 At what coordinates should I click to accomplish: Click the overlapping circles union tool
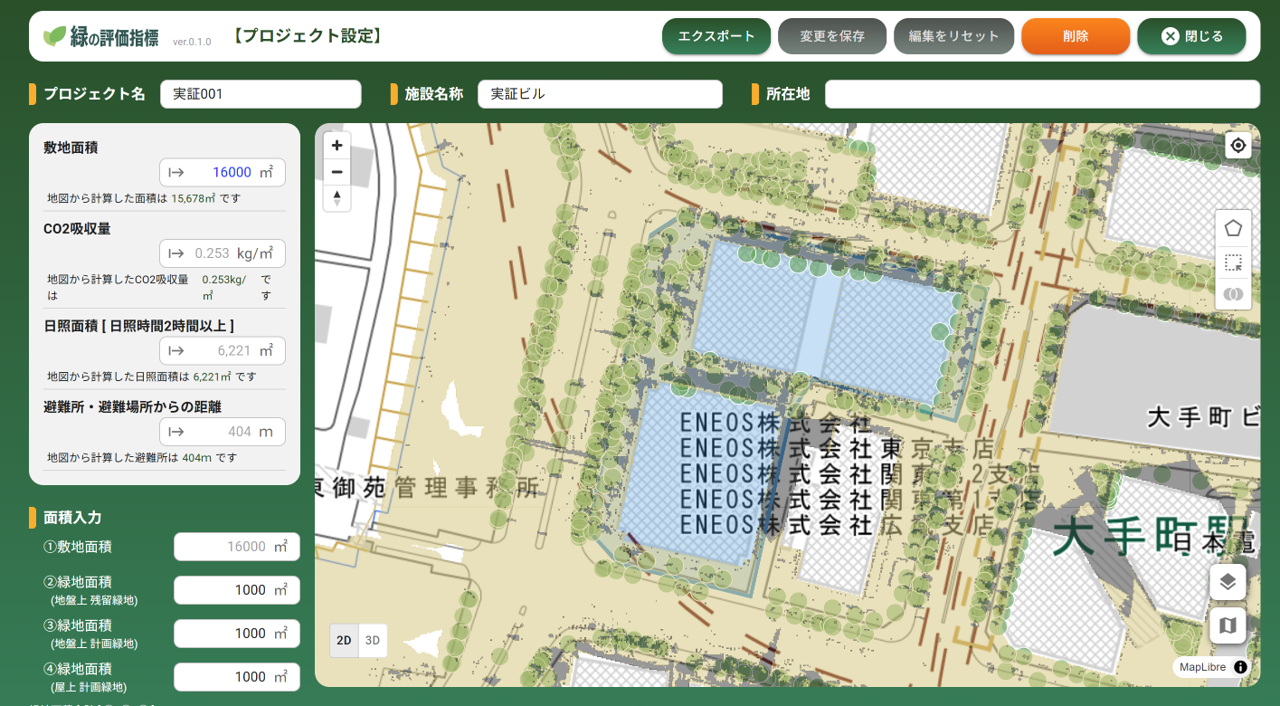[1233, 294]
